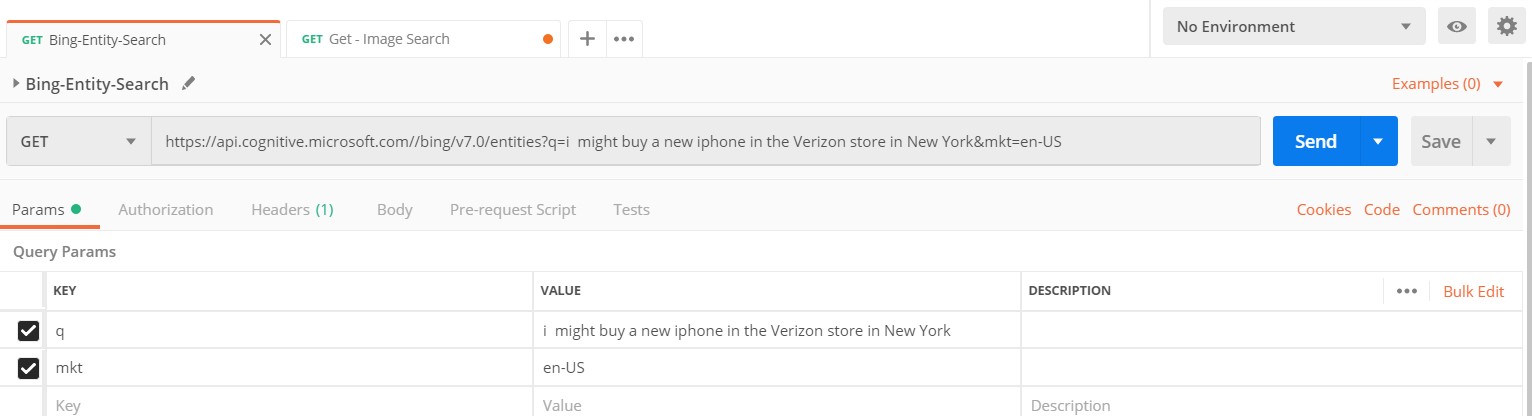Viewport: 1532px width, 416px height.
Task: Open the GET method dropdown
Action: point(78,141)
